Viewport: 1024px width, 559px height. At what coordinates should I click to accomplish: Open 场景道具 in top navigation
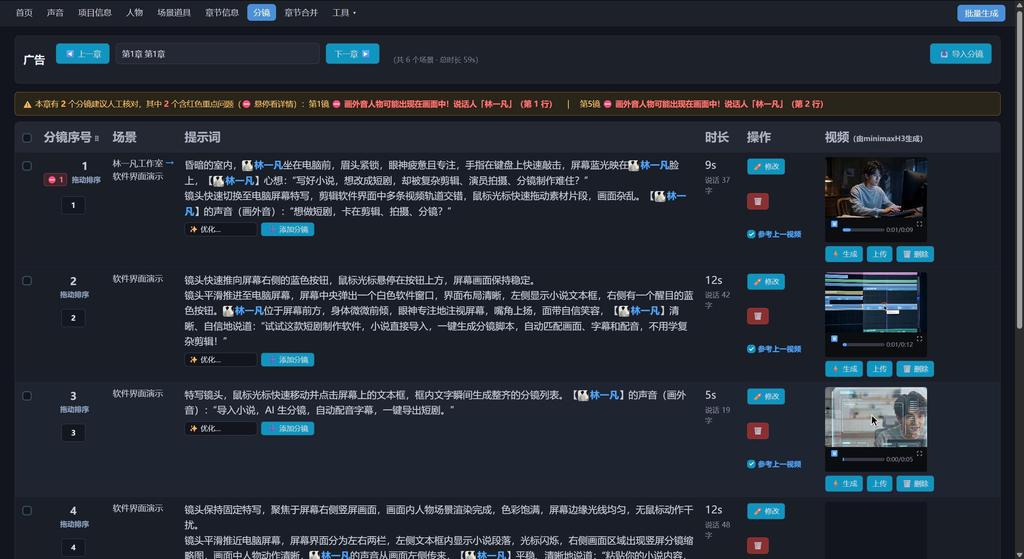pos(174,12)
